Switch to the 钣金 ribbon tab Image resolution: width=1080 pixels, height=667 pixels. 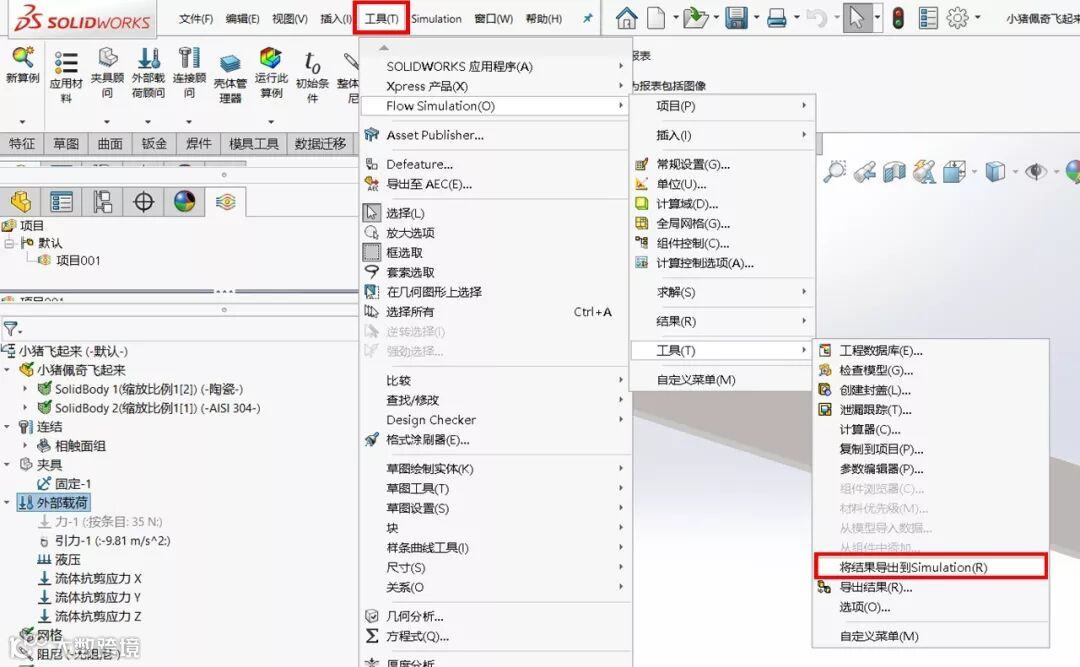[154, 144]
